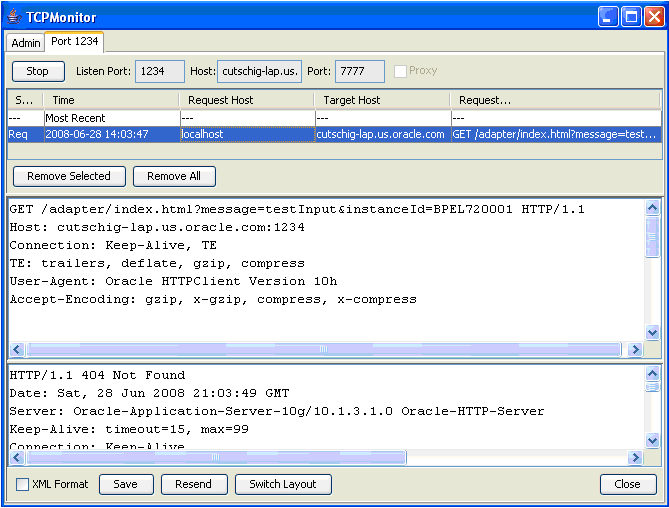Click the response pane scroll right arrow
Viewport: 669px width, 508px height.
tap(635, 458)
